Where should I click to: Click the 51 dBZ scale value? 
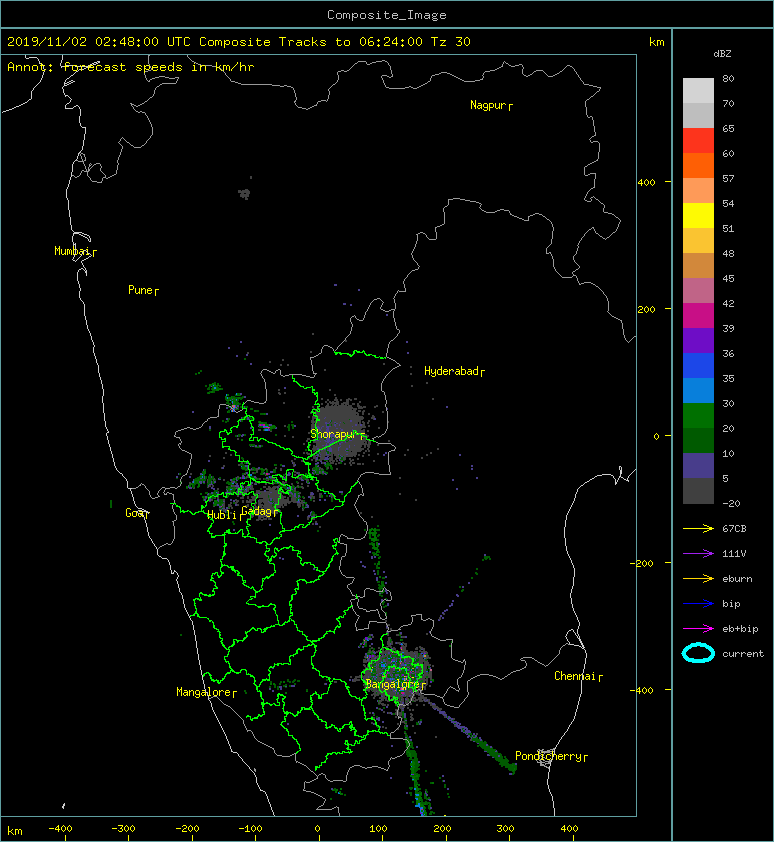tap(728, 228)
